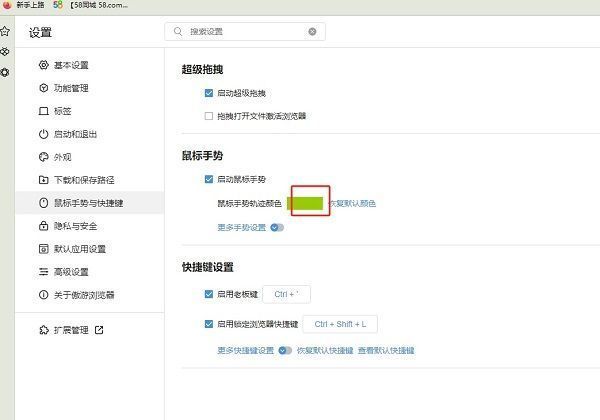
Task: Click the magnifier icon in search box
Action: coord(178,31)
